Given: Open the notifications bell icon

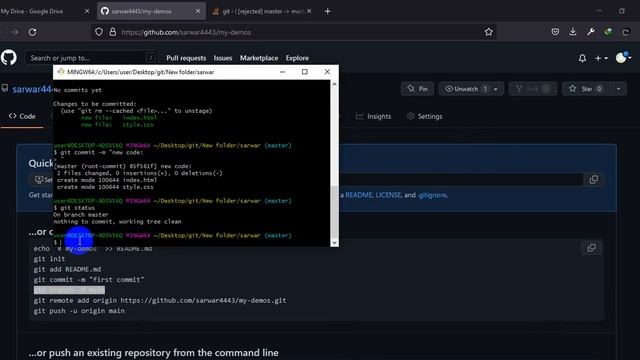Looking at the screenshot, I should pos(582,58).
